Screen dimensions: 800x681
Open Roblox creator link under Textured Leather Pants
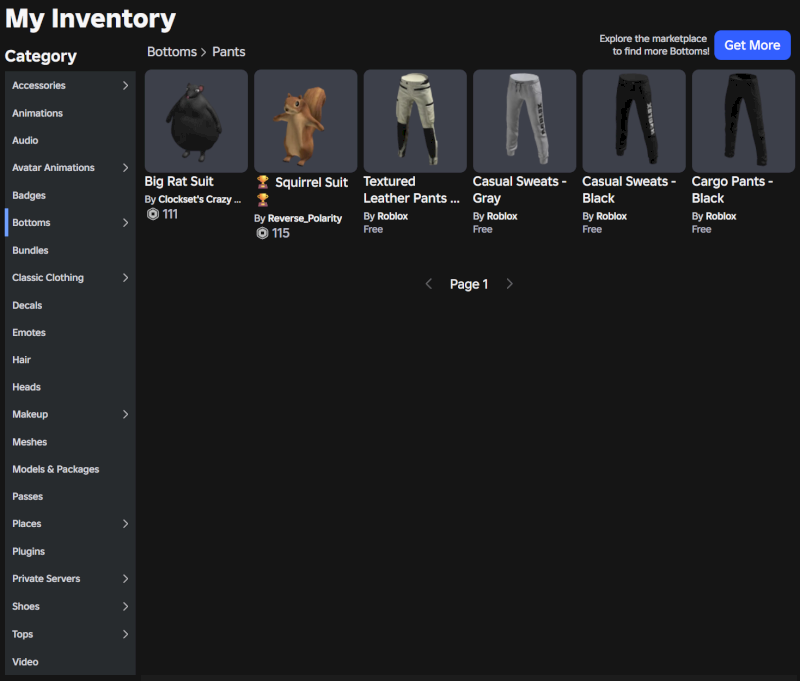point(392,216)
